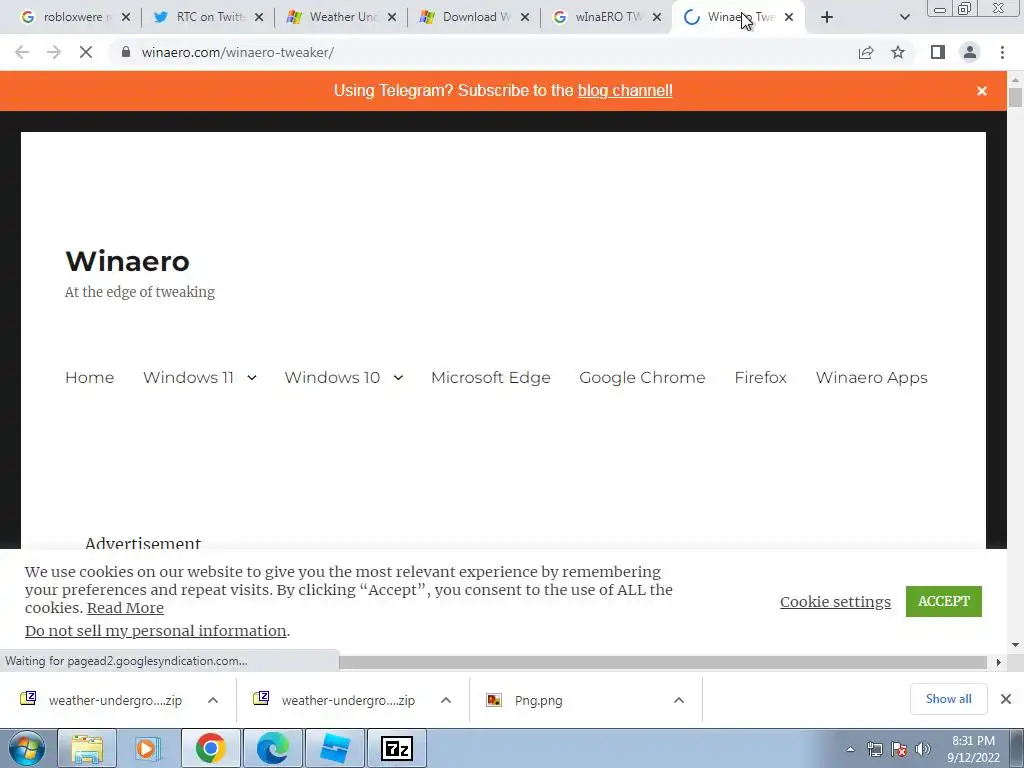The height and width of the screenshot is (768, 1024).
Task: Open the Windows 11 menu item
Action: click(x=188, y=377)
